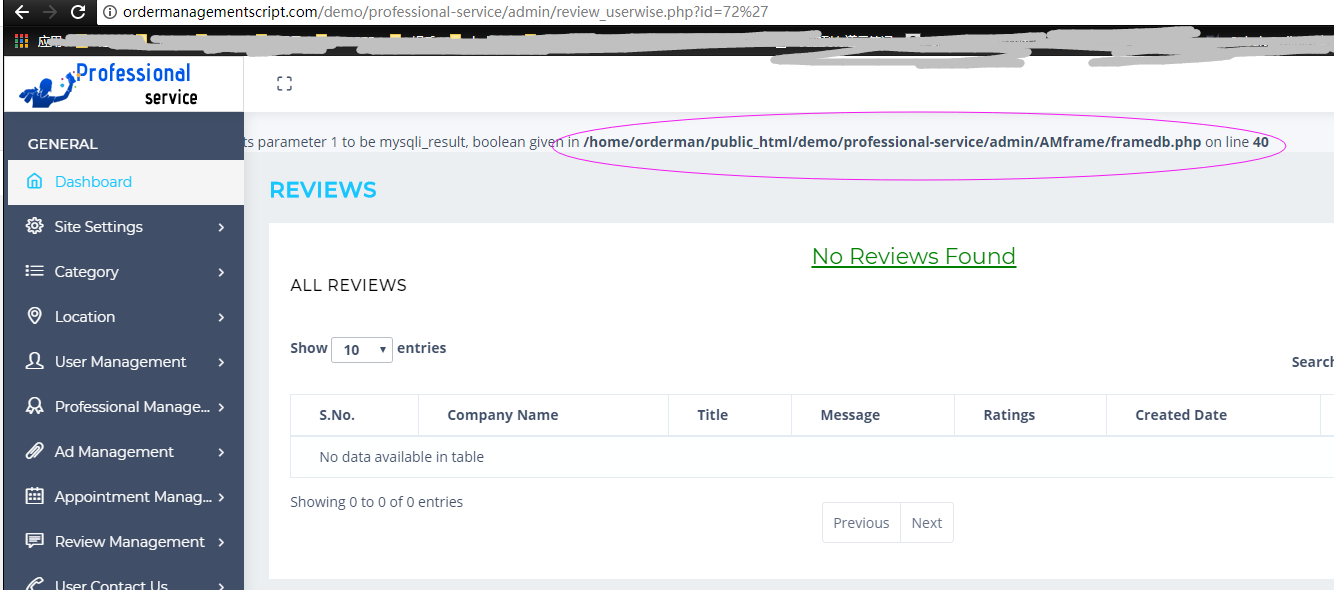Click the site info icon in address bar
Screen dimensions: 1334x590
click(111, 13)
